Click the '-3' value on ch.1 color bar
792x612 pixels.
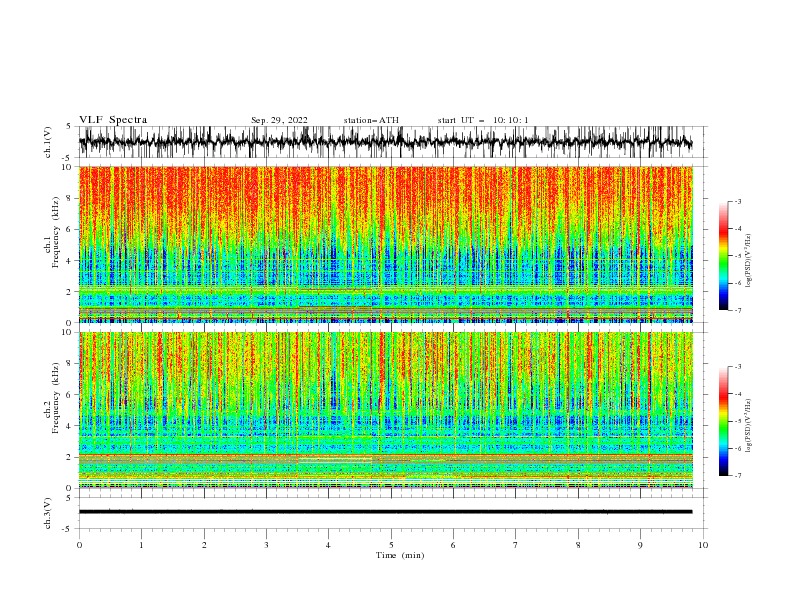click(x=738, y=201)
